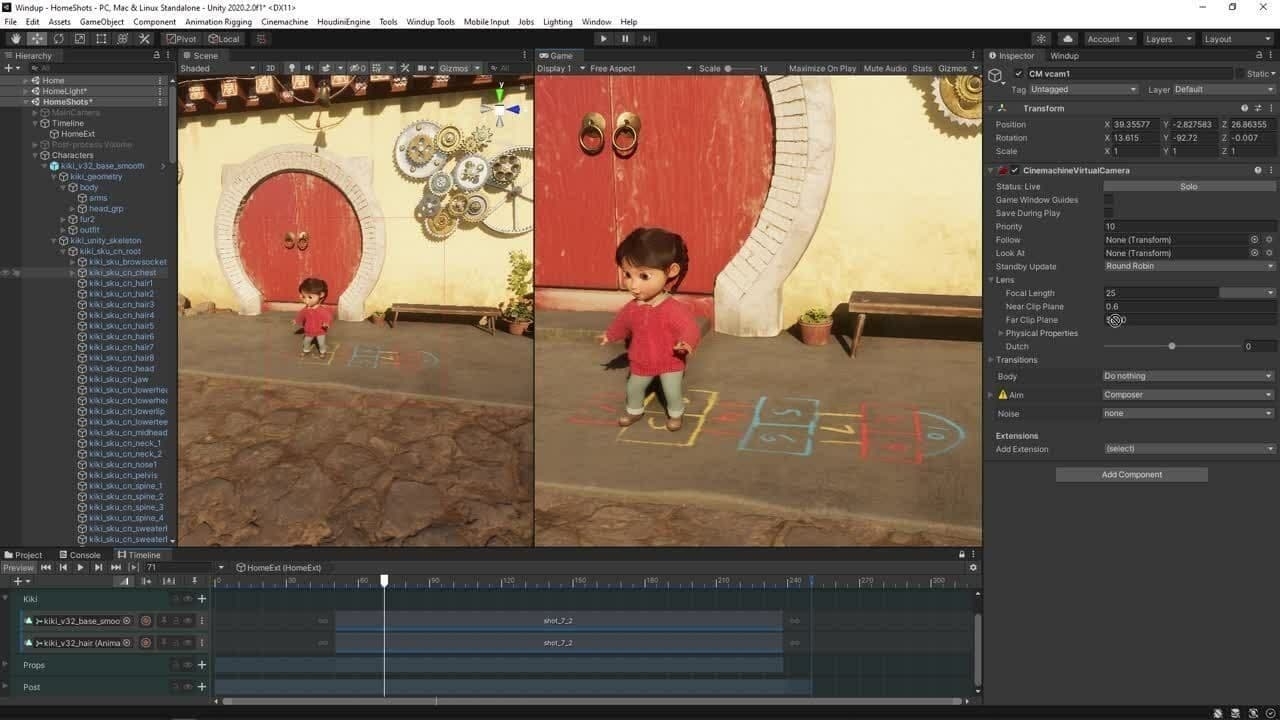Enable Save During Play checkbox
The image size is (1280, 720).
pyautogui.click(x=1108, y=212)
